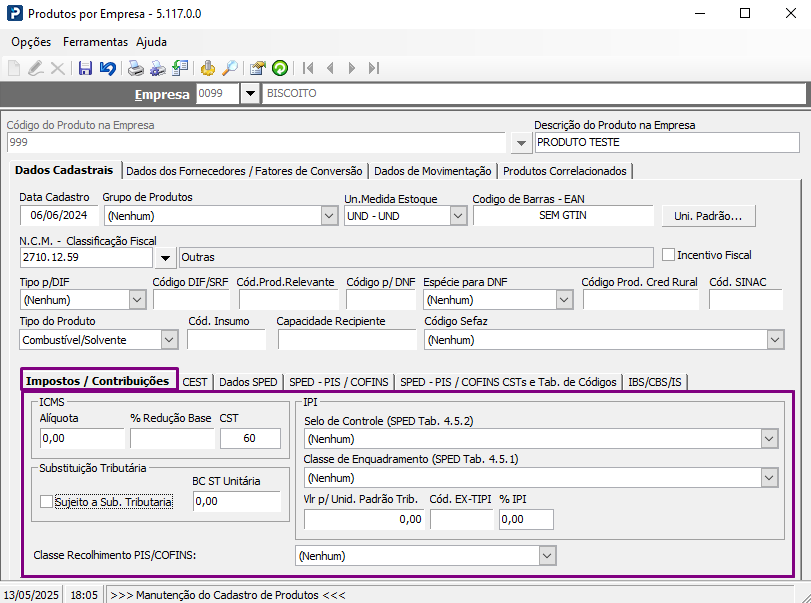The width and height of the screenshot is (811, 603).
Task: Go to the next record
Action: point(352,68)
